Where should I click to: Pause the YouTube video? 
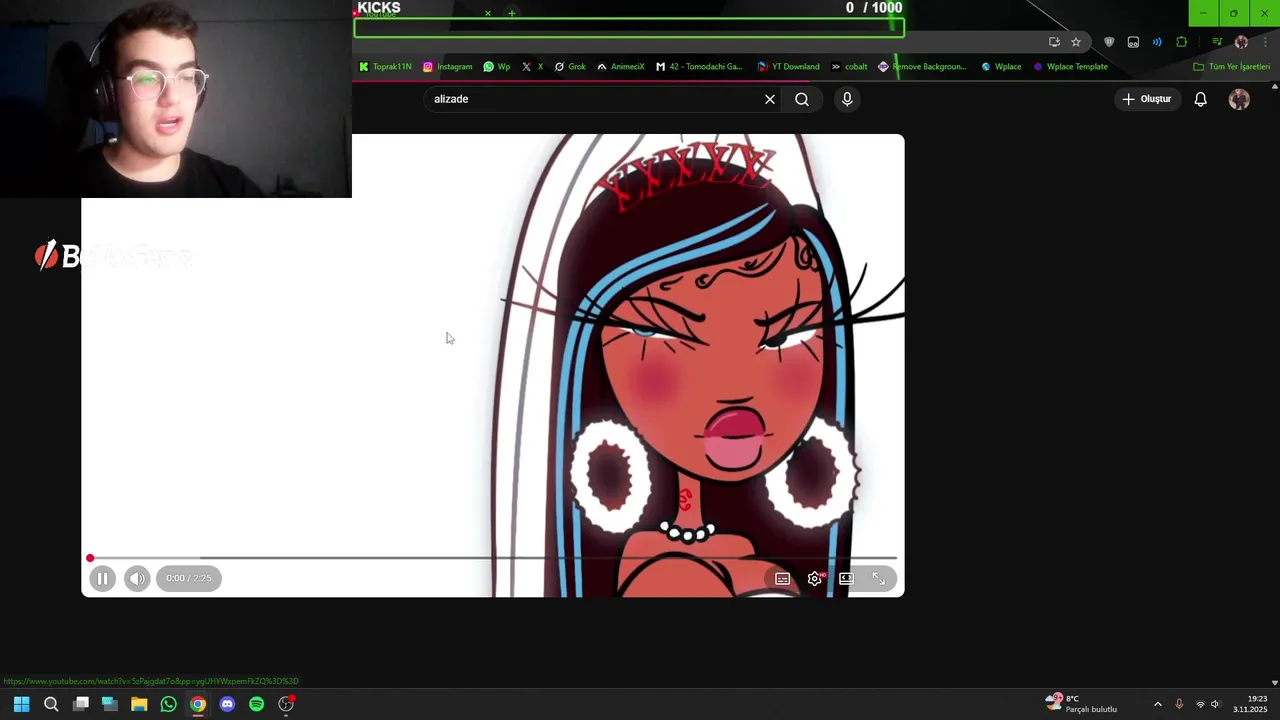[102, 578]
